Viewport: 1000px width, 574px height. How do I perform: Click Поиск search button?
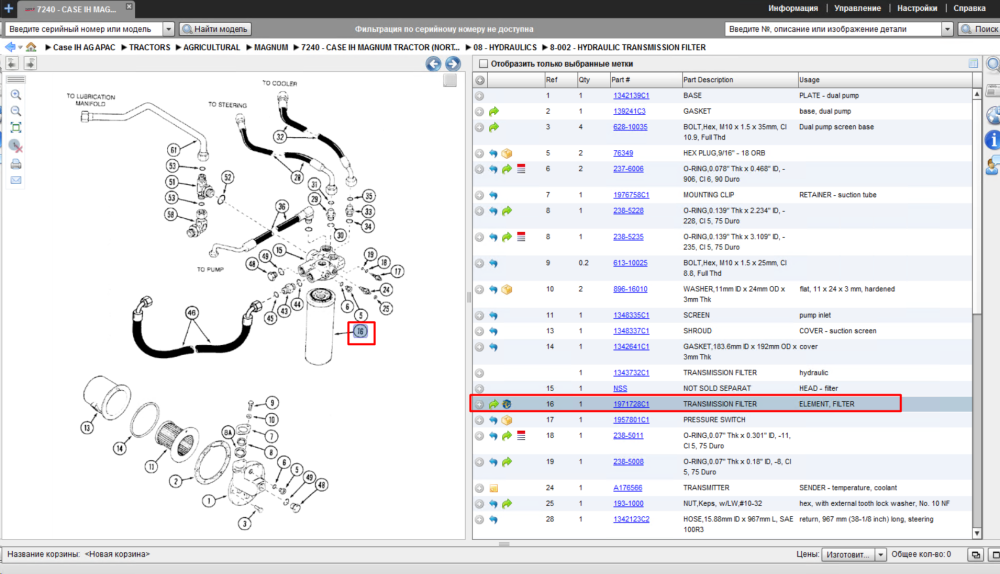click(980, 29)
